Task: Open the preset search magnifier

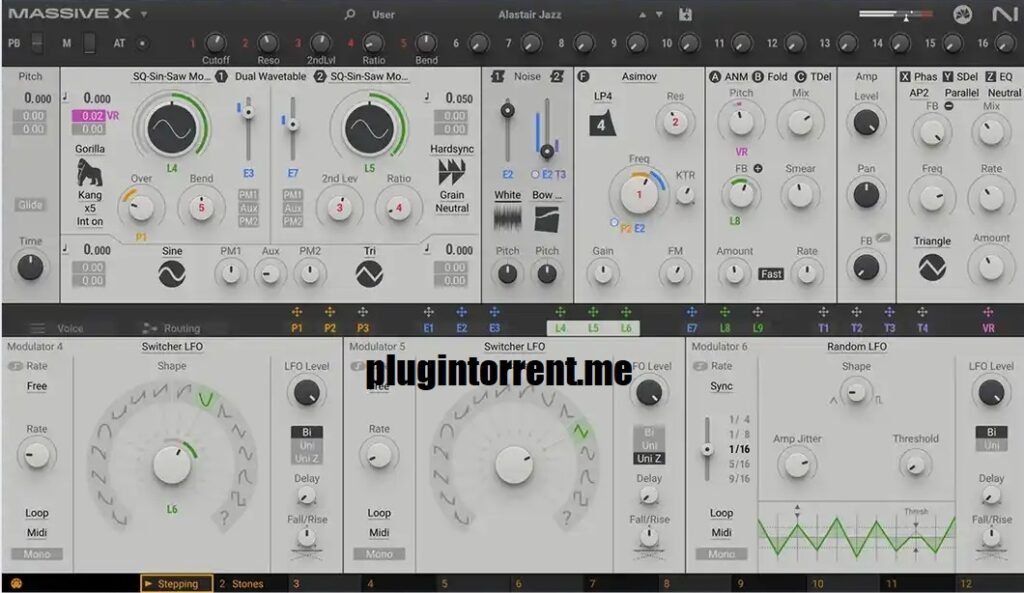Action: tap(349, 14)
